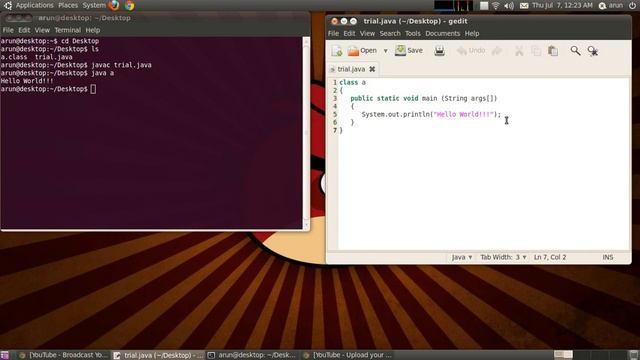Open Terminal Edit menu
The width and height of the screenshot is (640, 360).
[x=24, y=30]
